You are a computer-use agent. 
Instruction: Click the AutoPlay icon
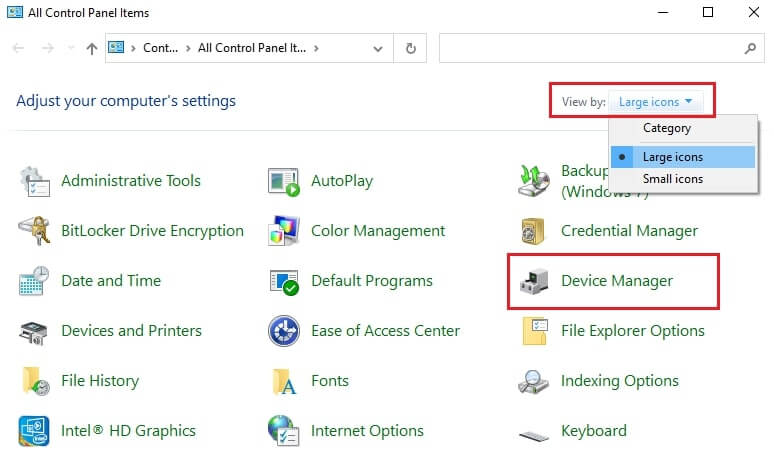pyautogui.click(x=284, y=182)
